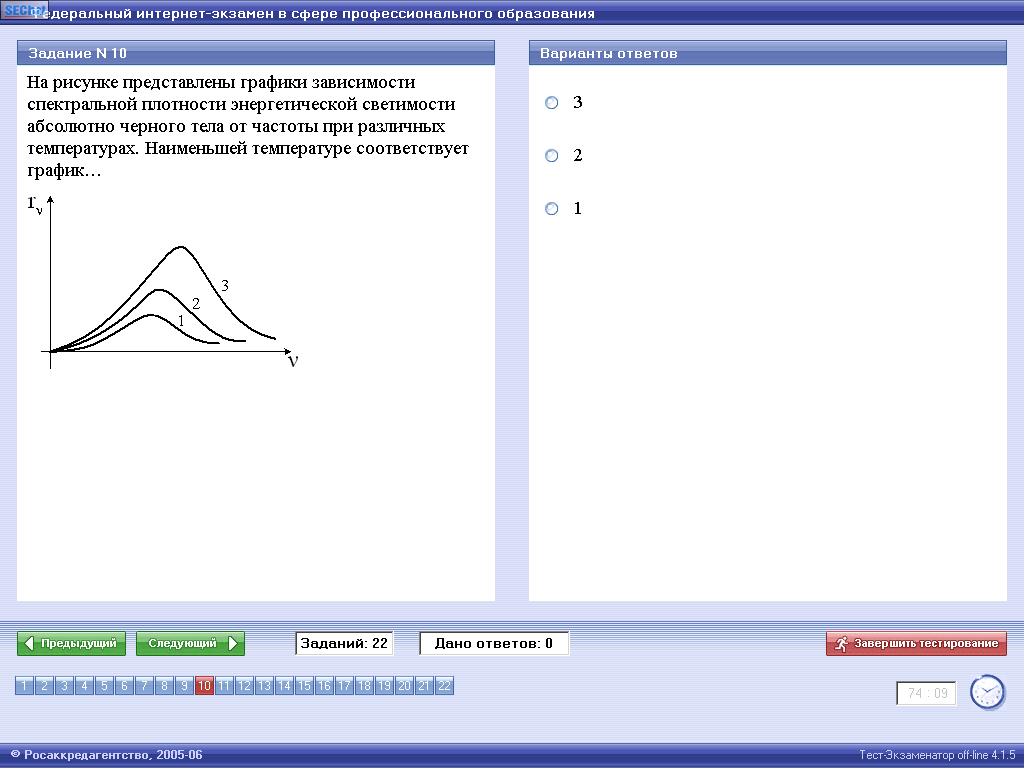
Task: Jump to question 18 in navigator
Action: coord(364,686)
